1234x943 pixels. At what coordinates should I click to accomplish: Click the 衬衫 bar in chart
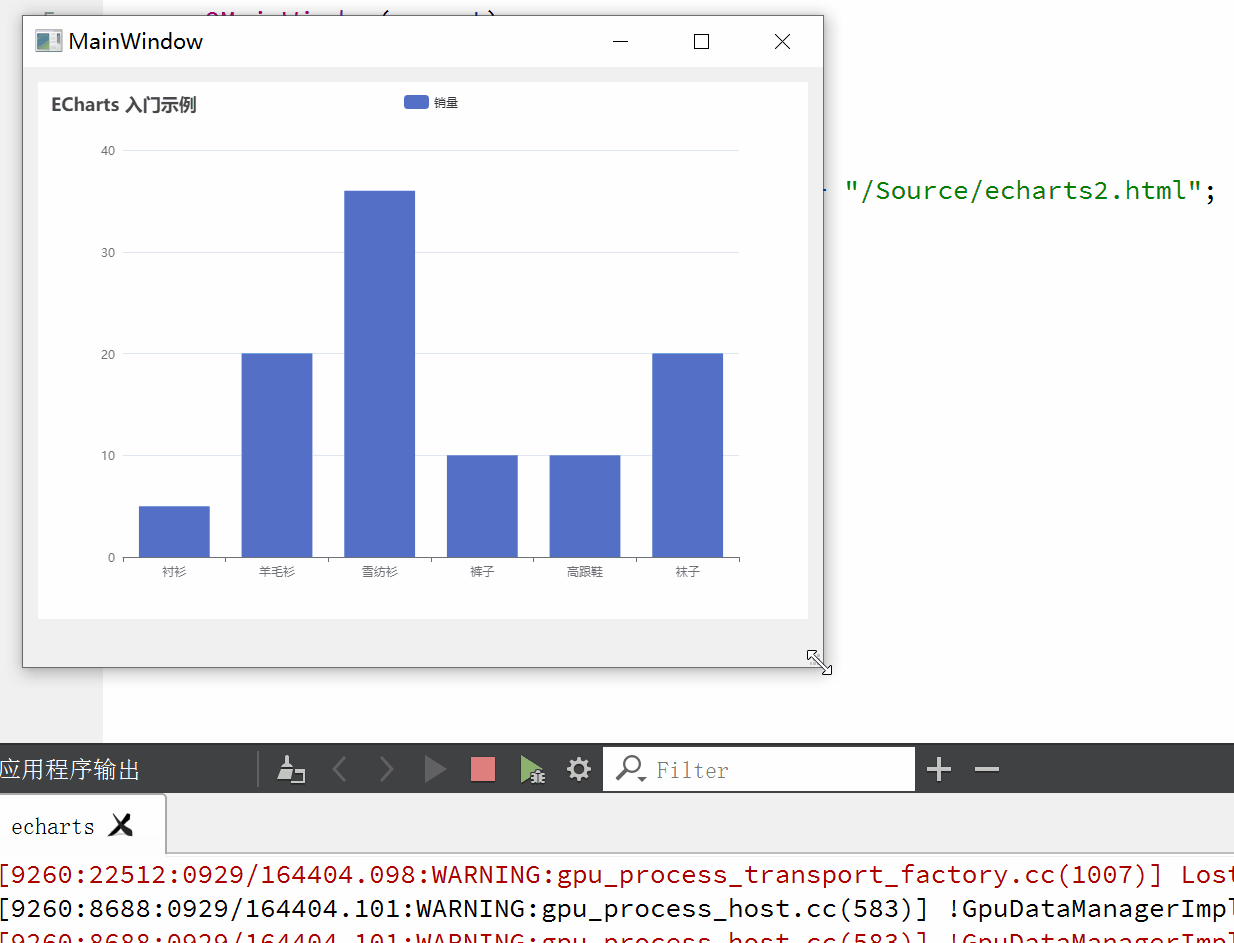(174, 532)
